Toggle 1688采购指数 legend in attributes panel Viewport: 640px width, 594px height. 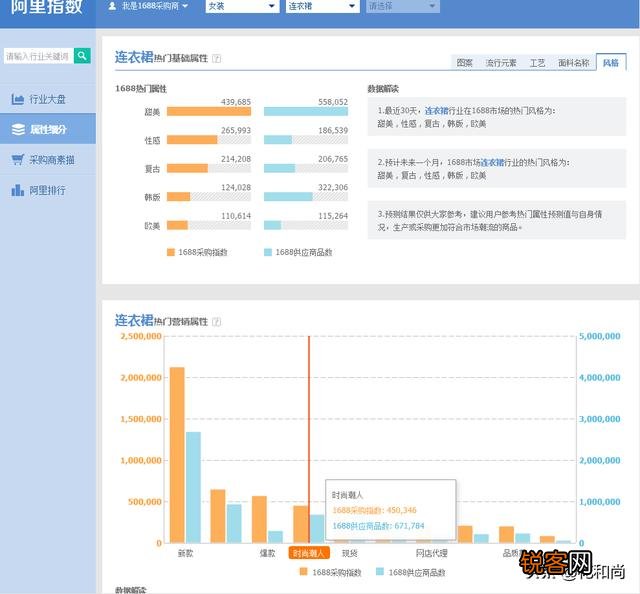(x=197, y=252)
